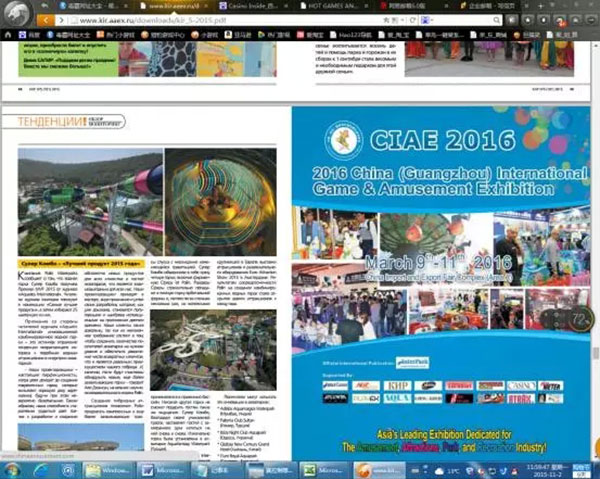Click the first toolbar extension icon after search box

tap(512, 20)
